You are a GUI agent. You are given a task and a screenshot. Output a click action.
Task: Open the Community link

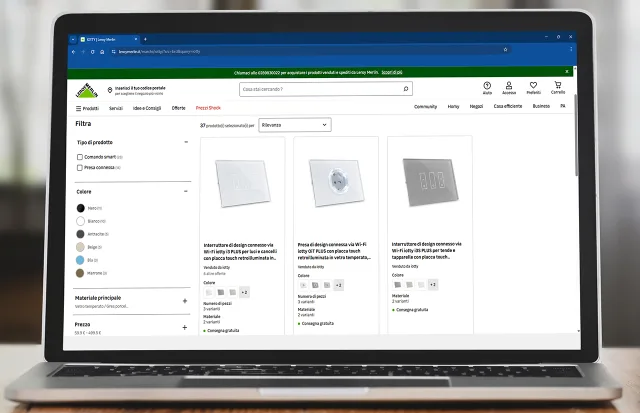pyautogui.click(x=425, y=106)
